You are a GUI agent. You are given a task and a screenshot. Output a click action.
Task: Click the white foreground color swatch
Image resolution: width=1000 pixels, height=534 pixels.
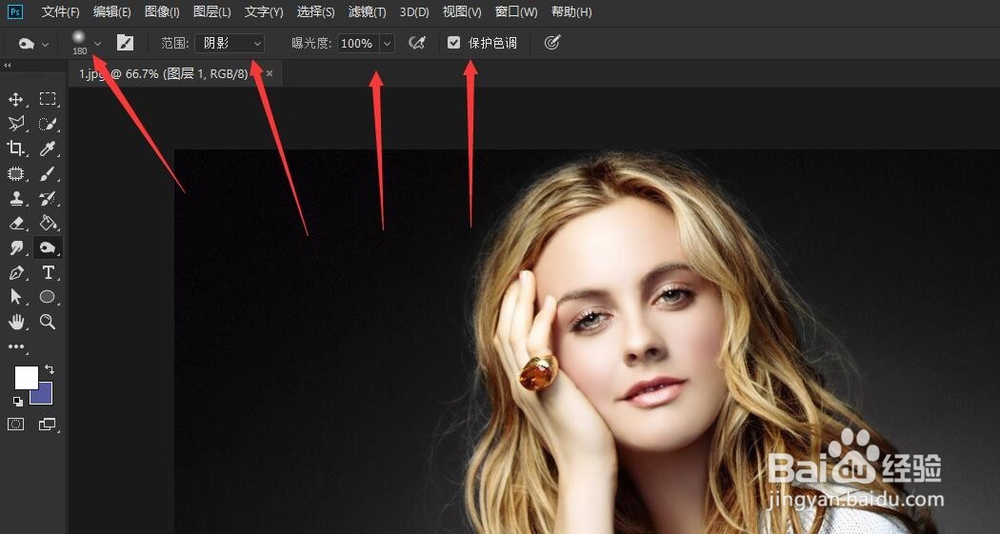tap(24, 376)
